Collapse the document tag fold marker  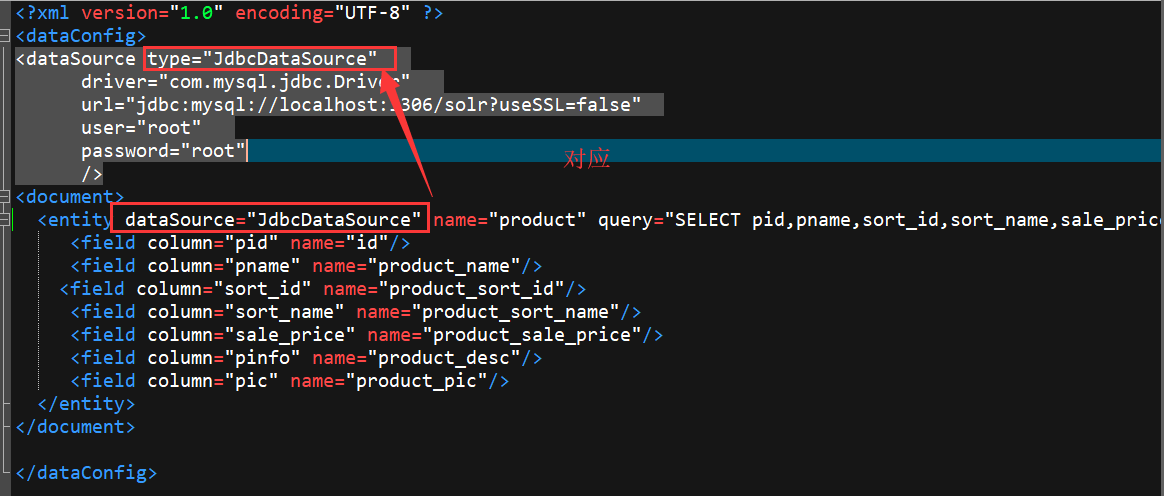click(x=6, y=197)
